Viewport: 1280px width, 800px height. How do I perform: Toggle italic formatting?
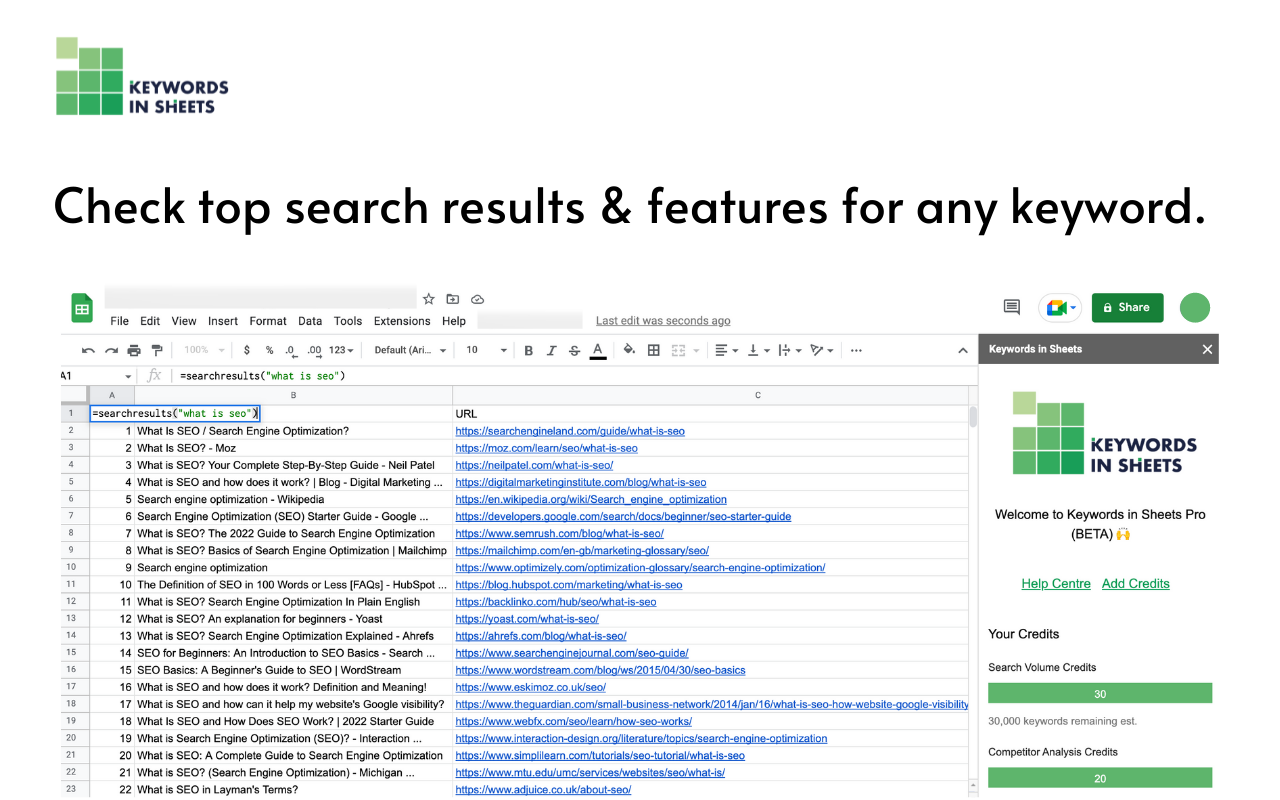pos(551,350)
